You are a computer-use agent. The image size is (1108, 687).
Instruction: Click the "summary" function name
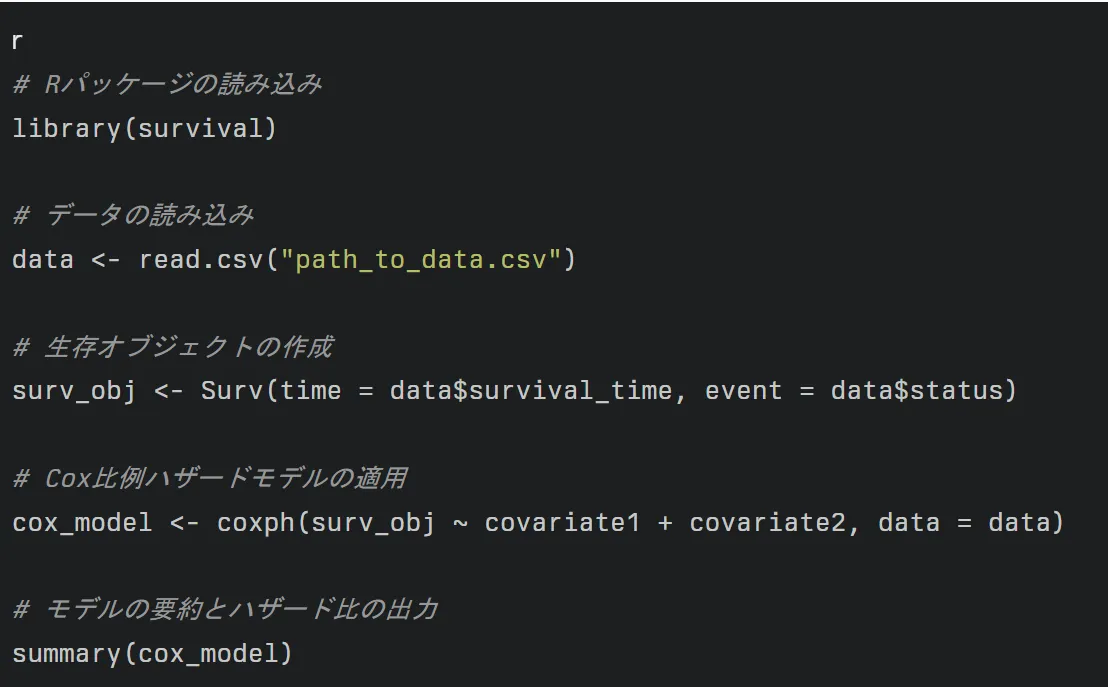pos(66,654)
